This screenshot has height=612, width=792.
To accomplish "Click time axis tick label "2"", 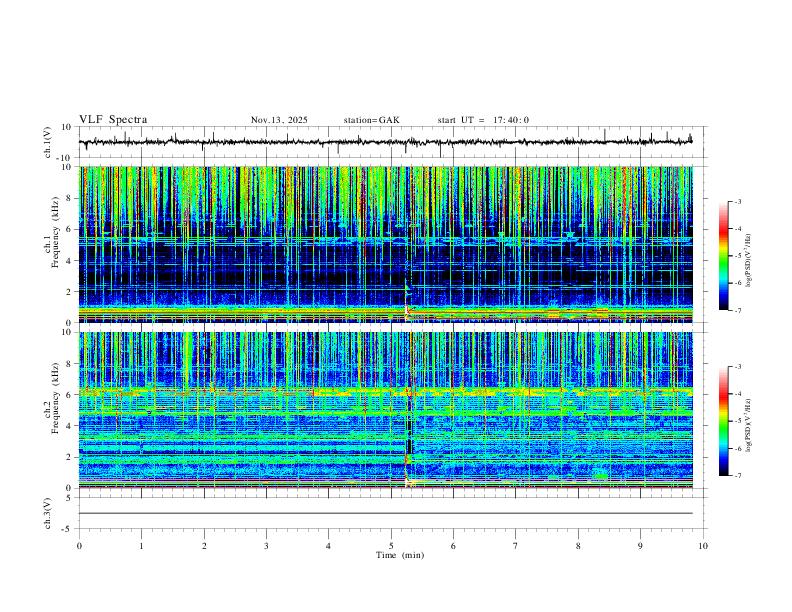I will pos(204,546).
